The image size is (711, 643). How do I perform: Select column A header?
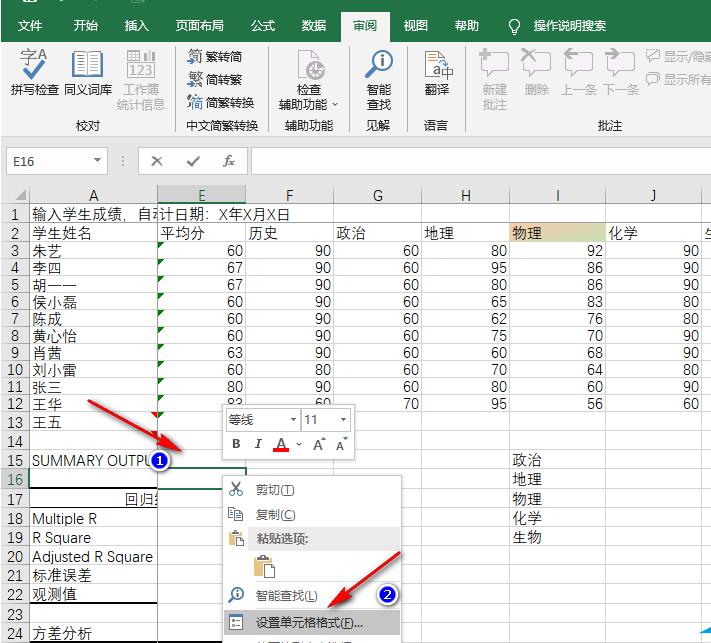coord(93,195)
